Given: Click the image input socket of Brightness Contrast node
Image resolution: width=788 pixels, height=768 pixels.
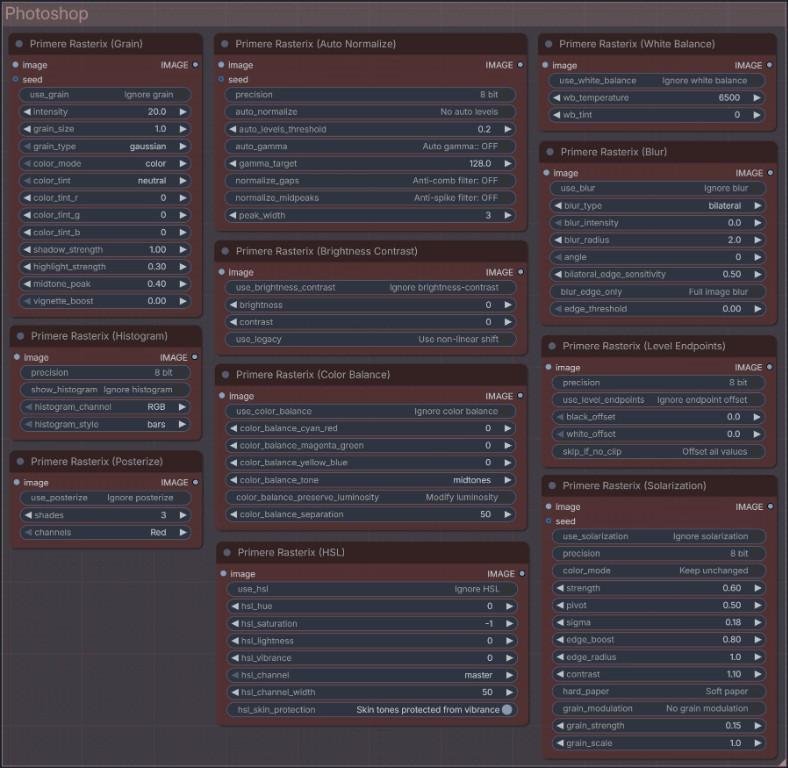Looking at the screenshot, I should click(x=222, y=272).
